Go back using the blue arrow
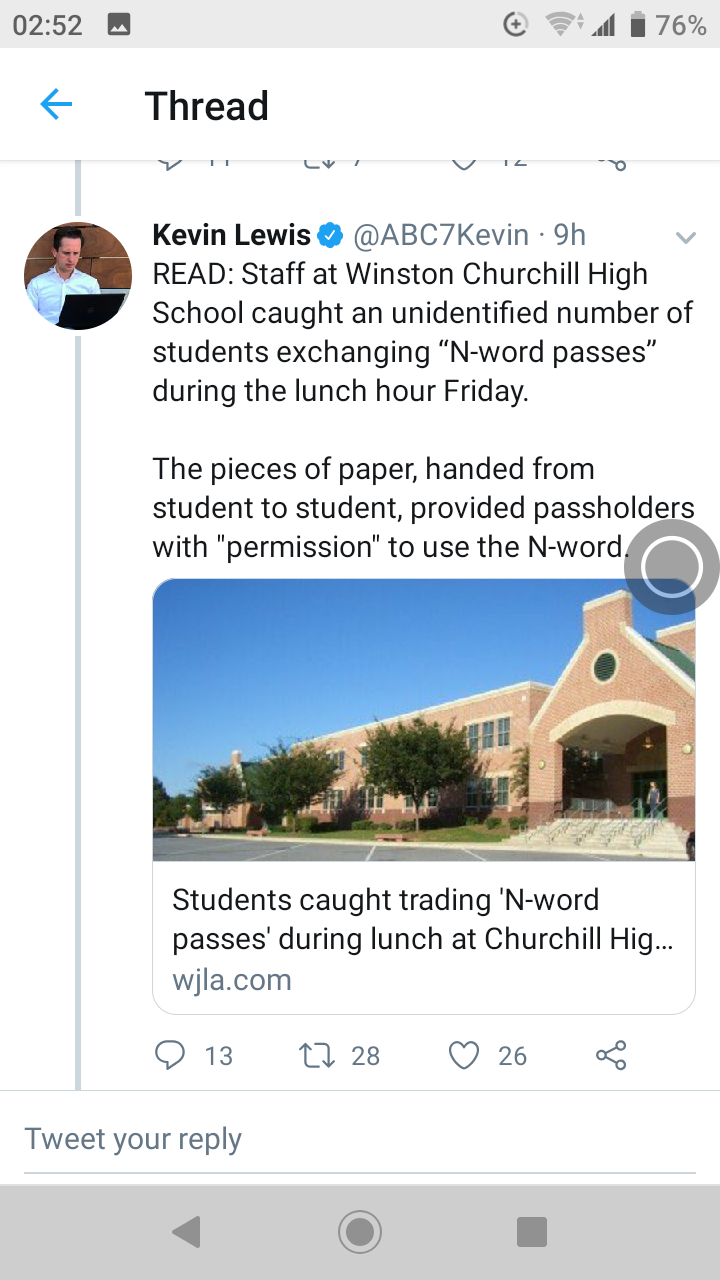Image resolution: width=720 pixels, height=1280 pixels. (x=56, y=105)
